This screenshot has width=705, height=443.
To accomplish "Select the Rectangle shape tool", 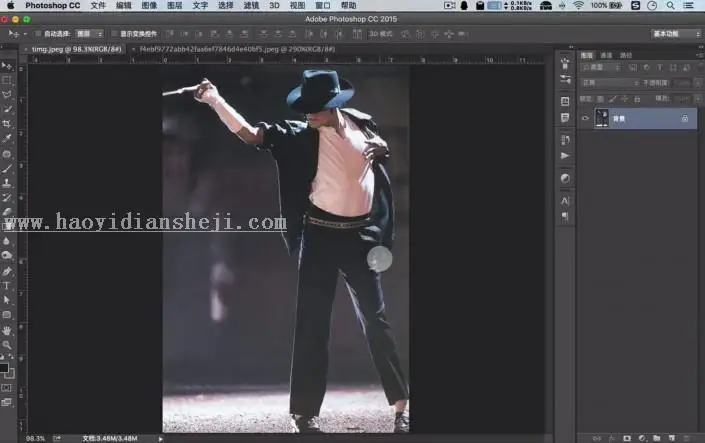I will click(x=7, y=315).
